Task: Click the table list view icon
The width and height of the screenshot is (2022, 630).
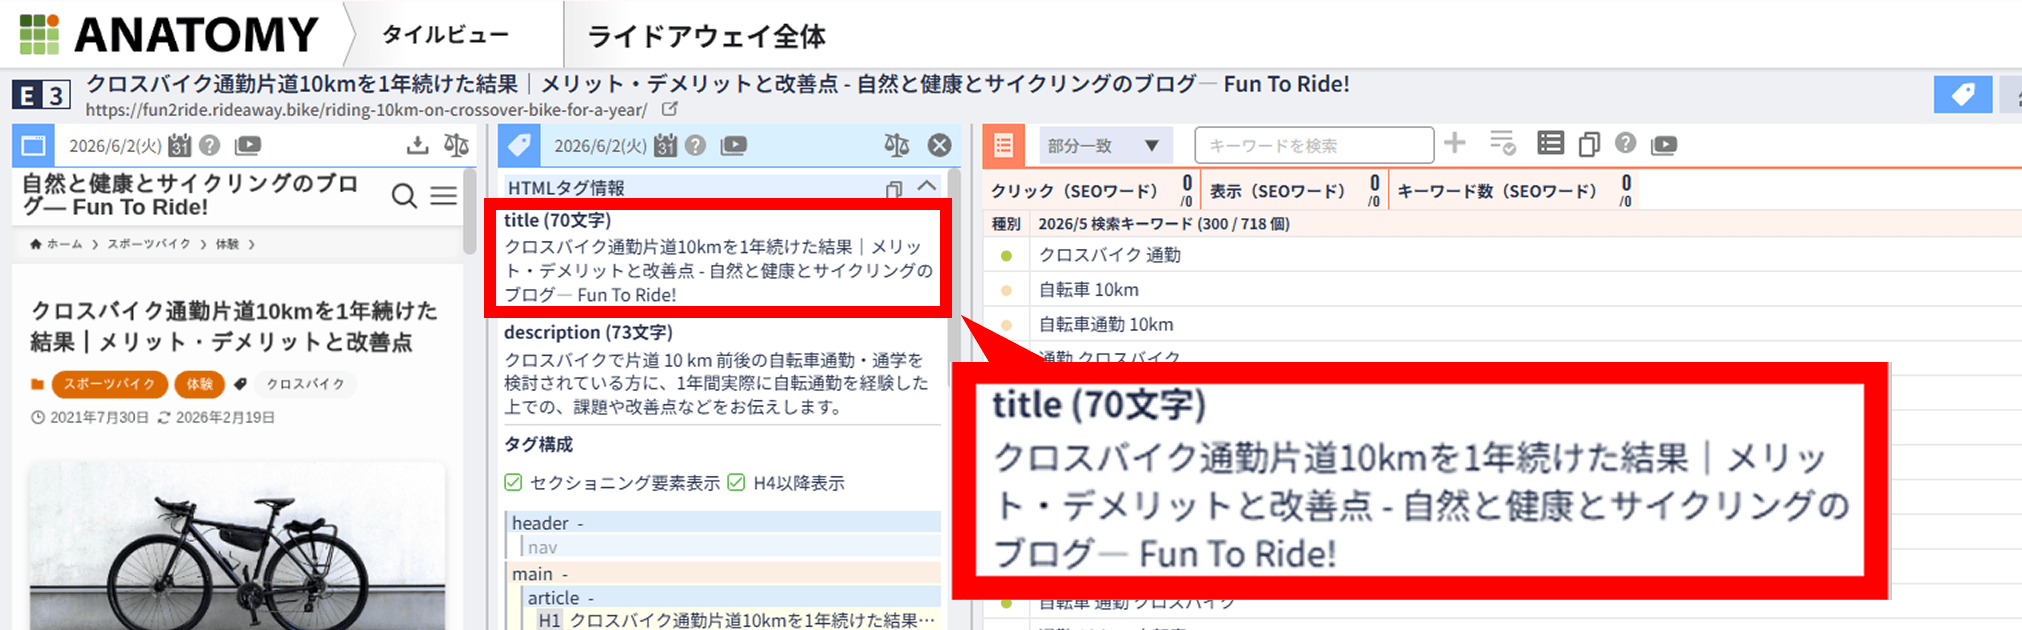Action: [1550, 144]
